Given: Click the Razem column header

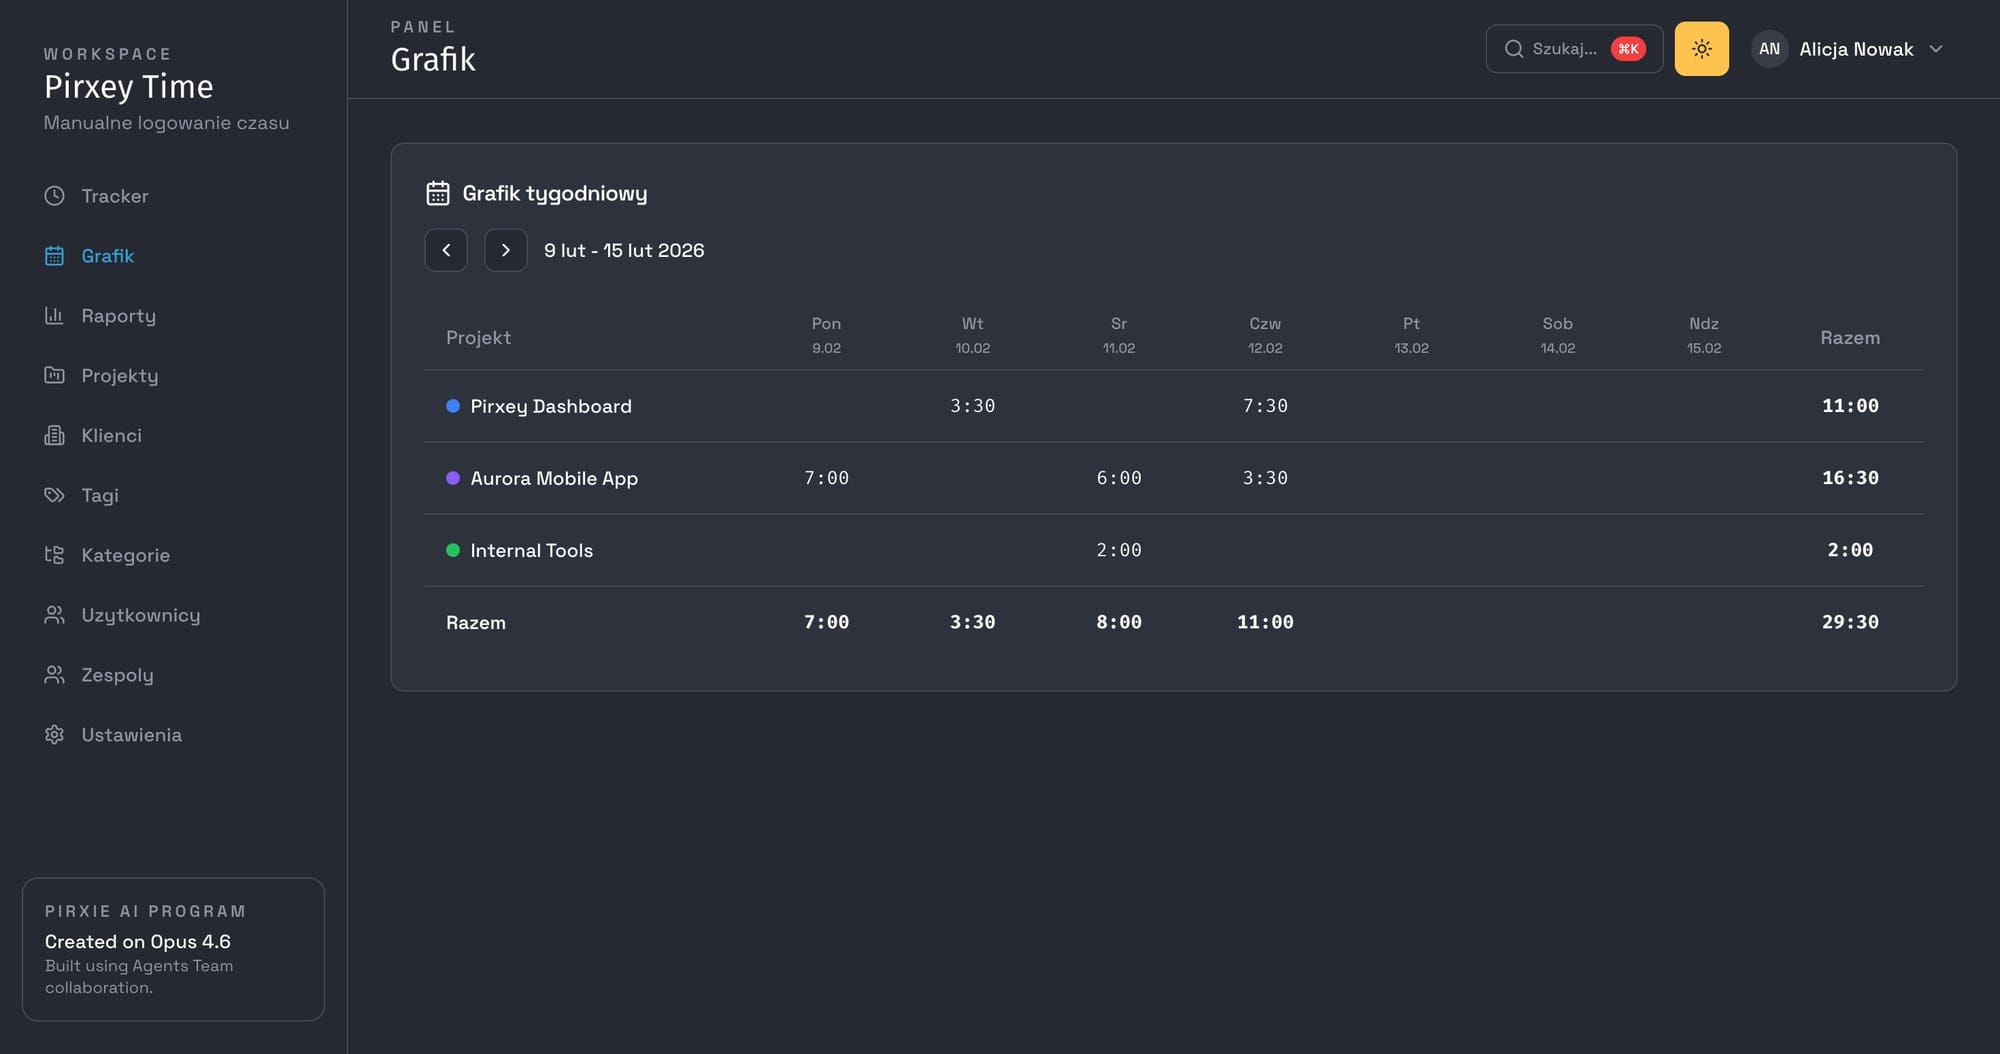Looking at the screenshot, I should [x=1850, y=338].
